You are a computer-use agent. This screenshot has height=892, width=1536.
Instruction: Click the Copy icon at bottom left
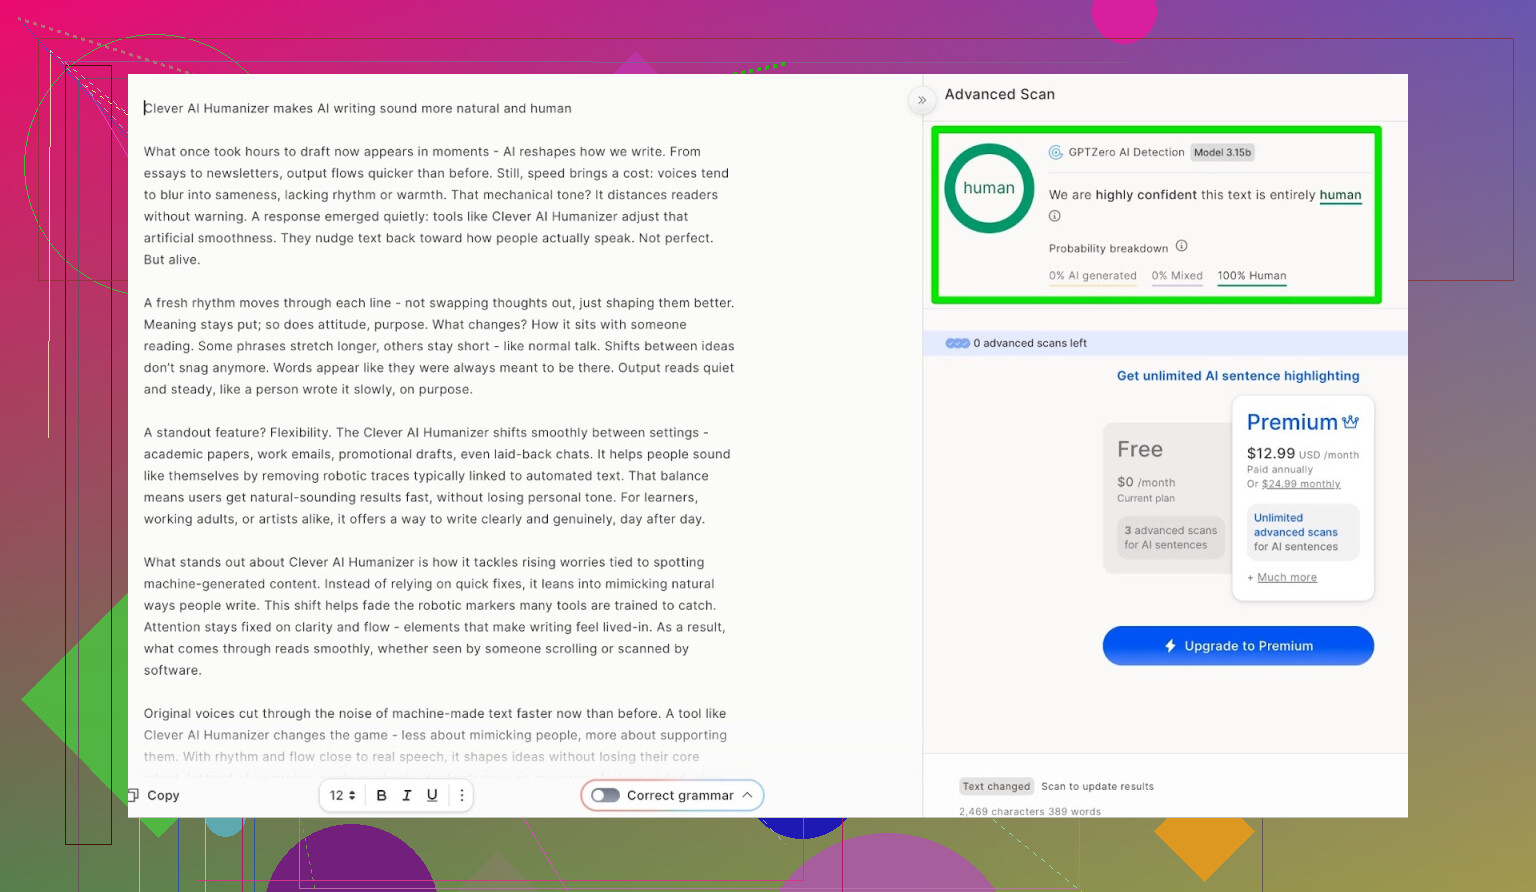tap(134, 795)
